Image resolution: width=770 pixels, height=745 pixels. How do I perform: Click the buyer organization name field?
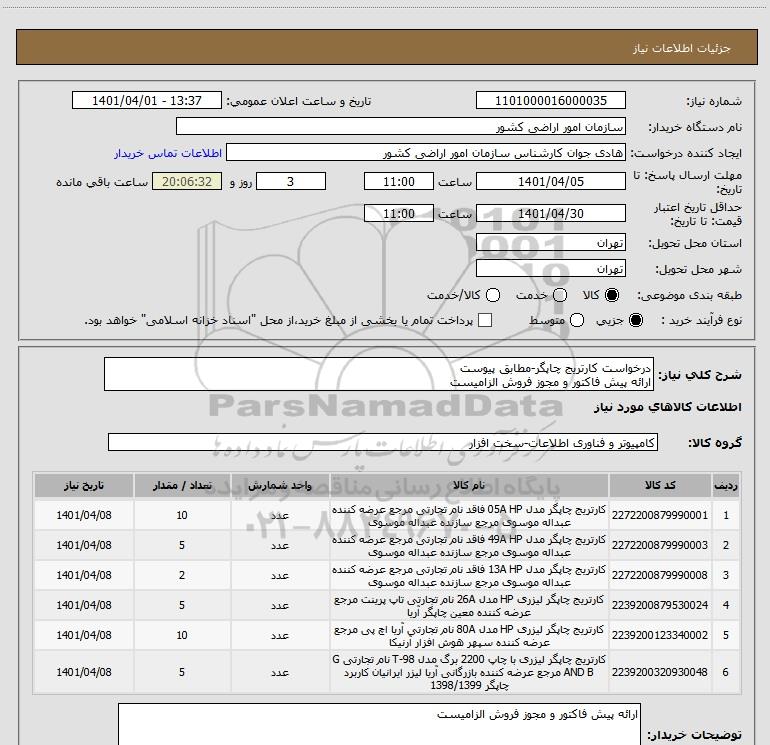coord(401,127)
